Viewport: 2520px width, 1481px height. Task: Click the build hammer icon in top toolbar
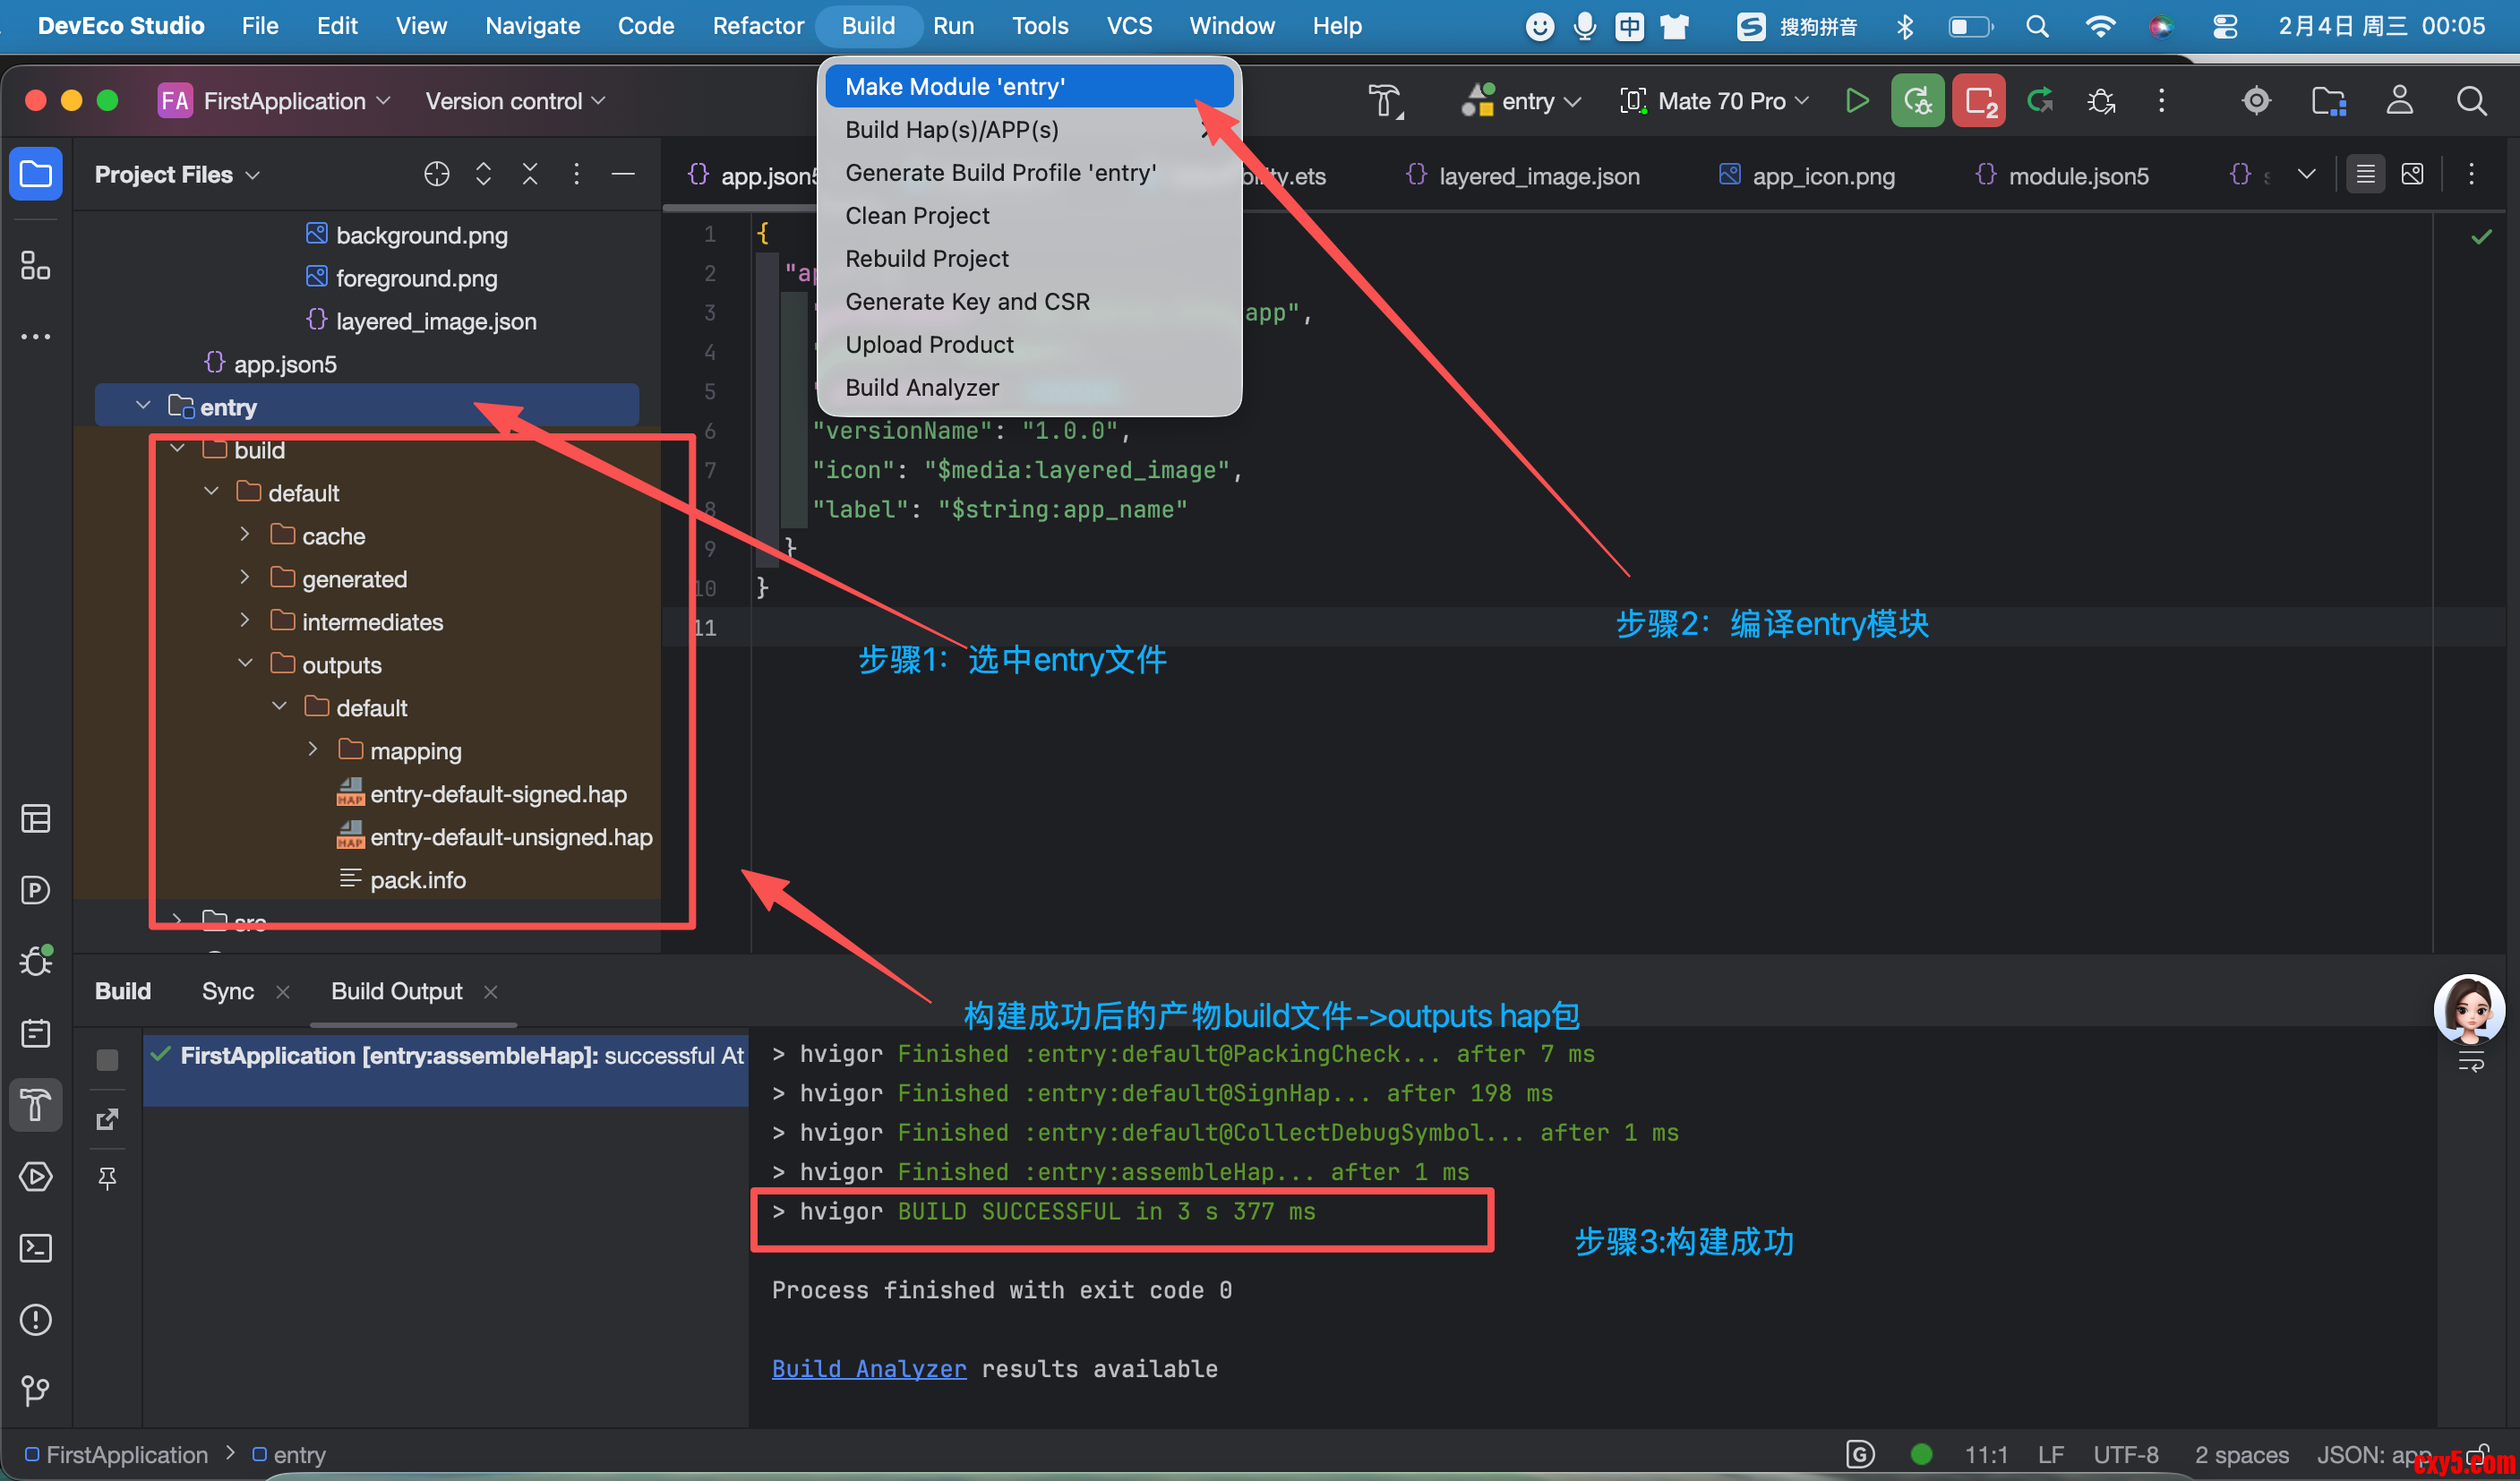coord(1385,101)
